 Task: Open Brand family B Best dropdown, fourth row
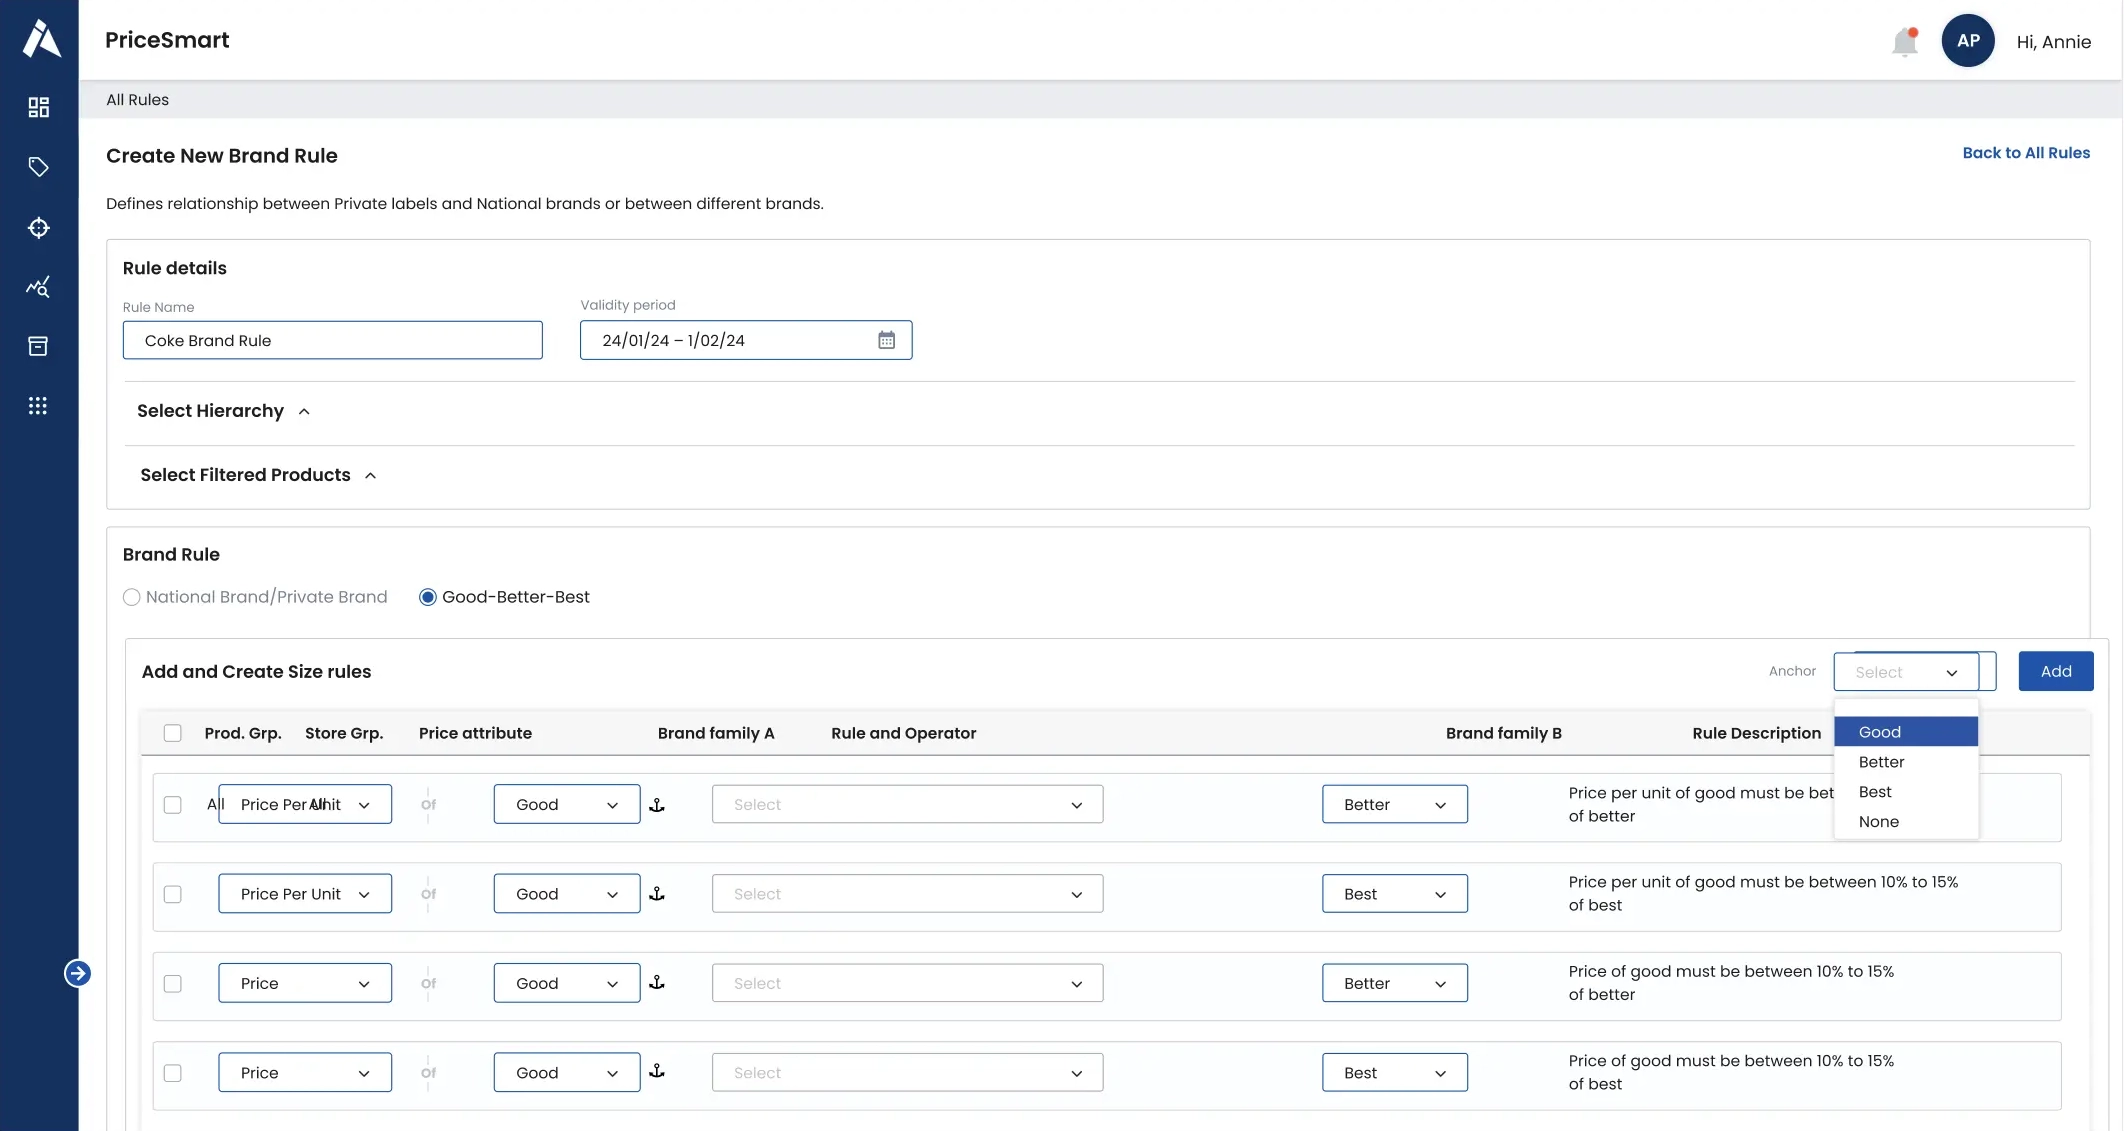1394,1072
